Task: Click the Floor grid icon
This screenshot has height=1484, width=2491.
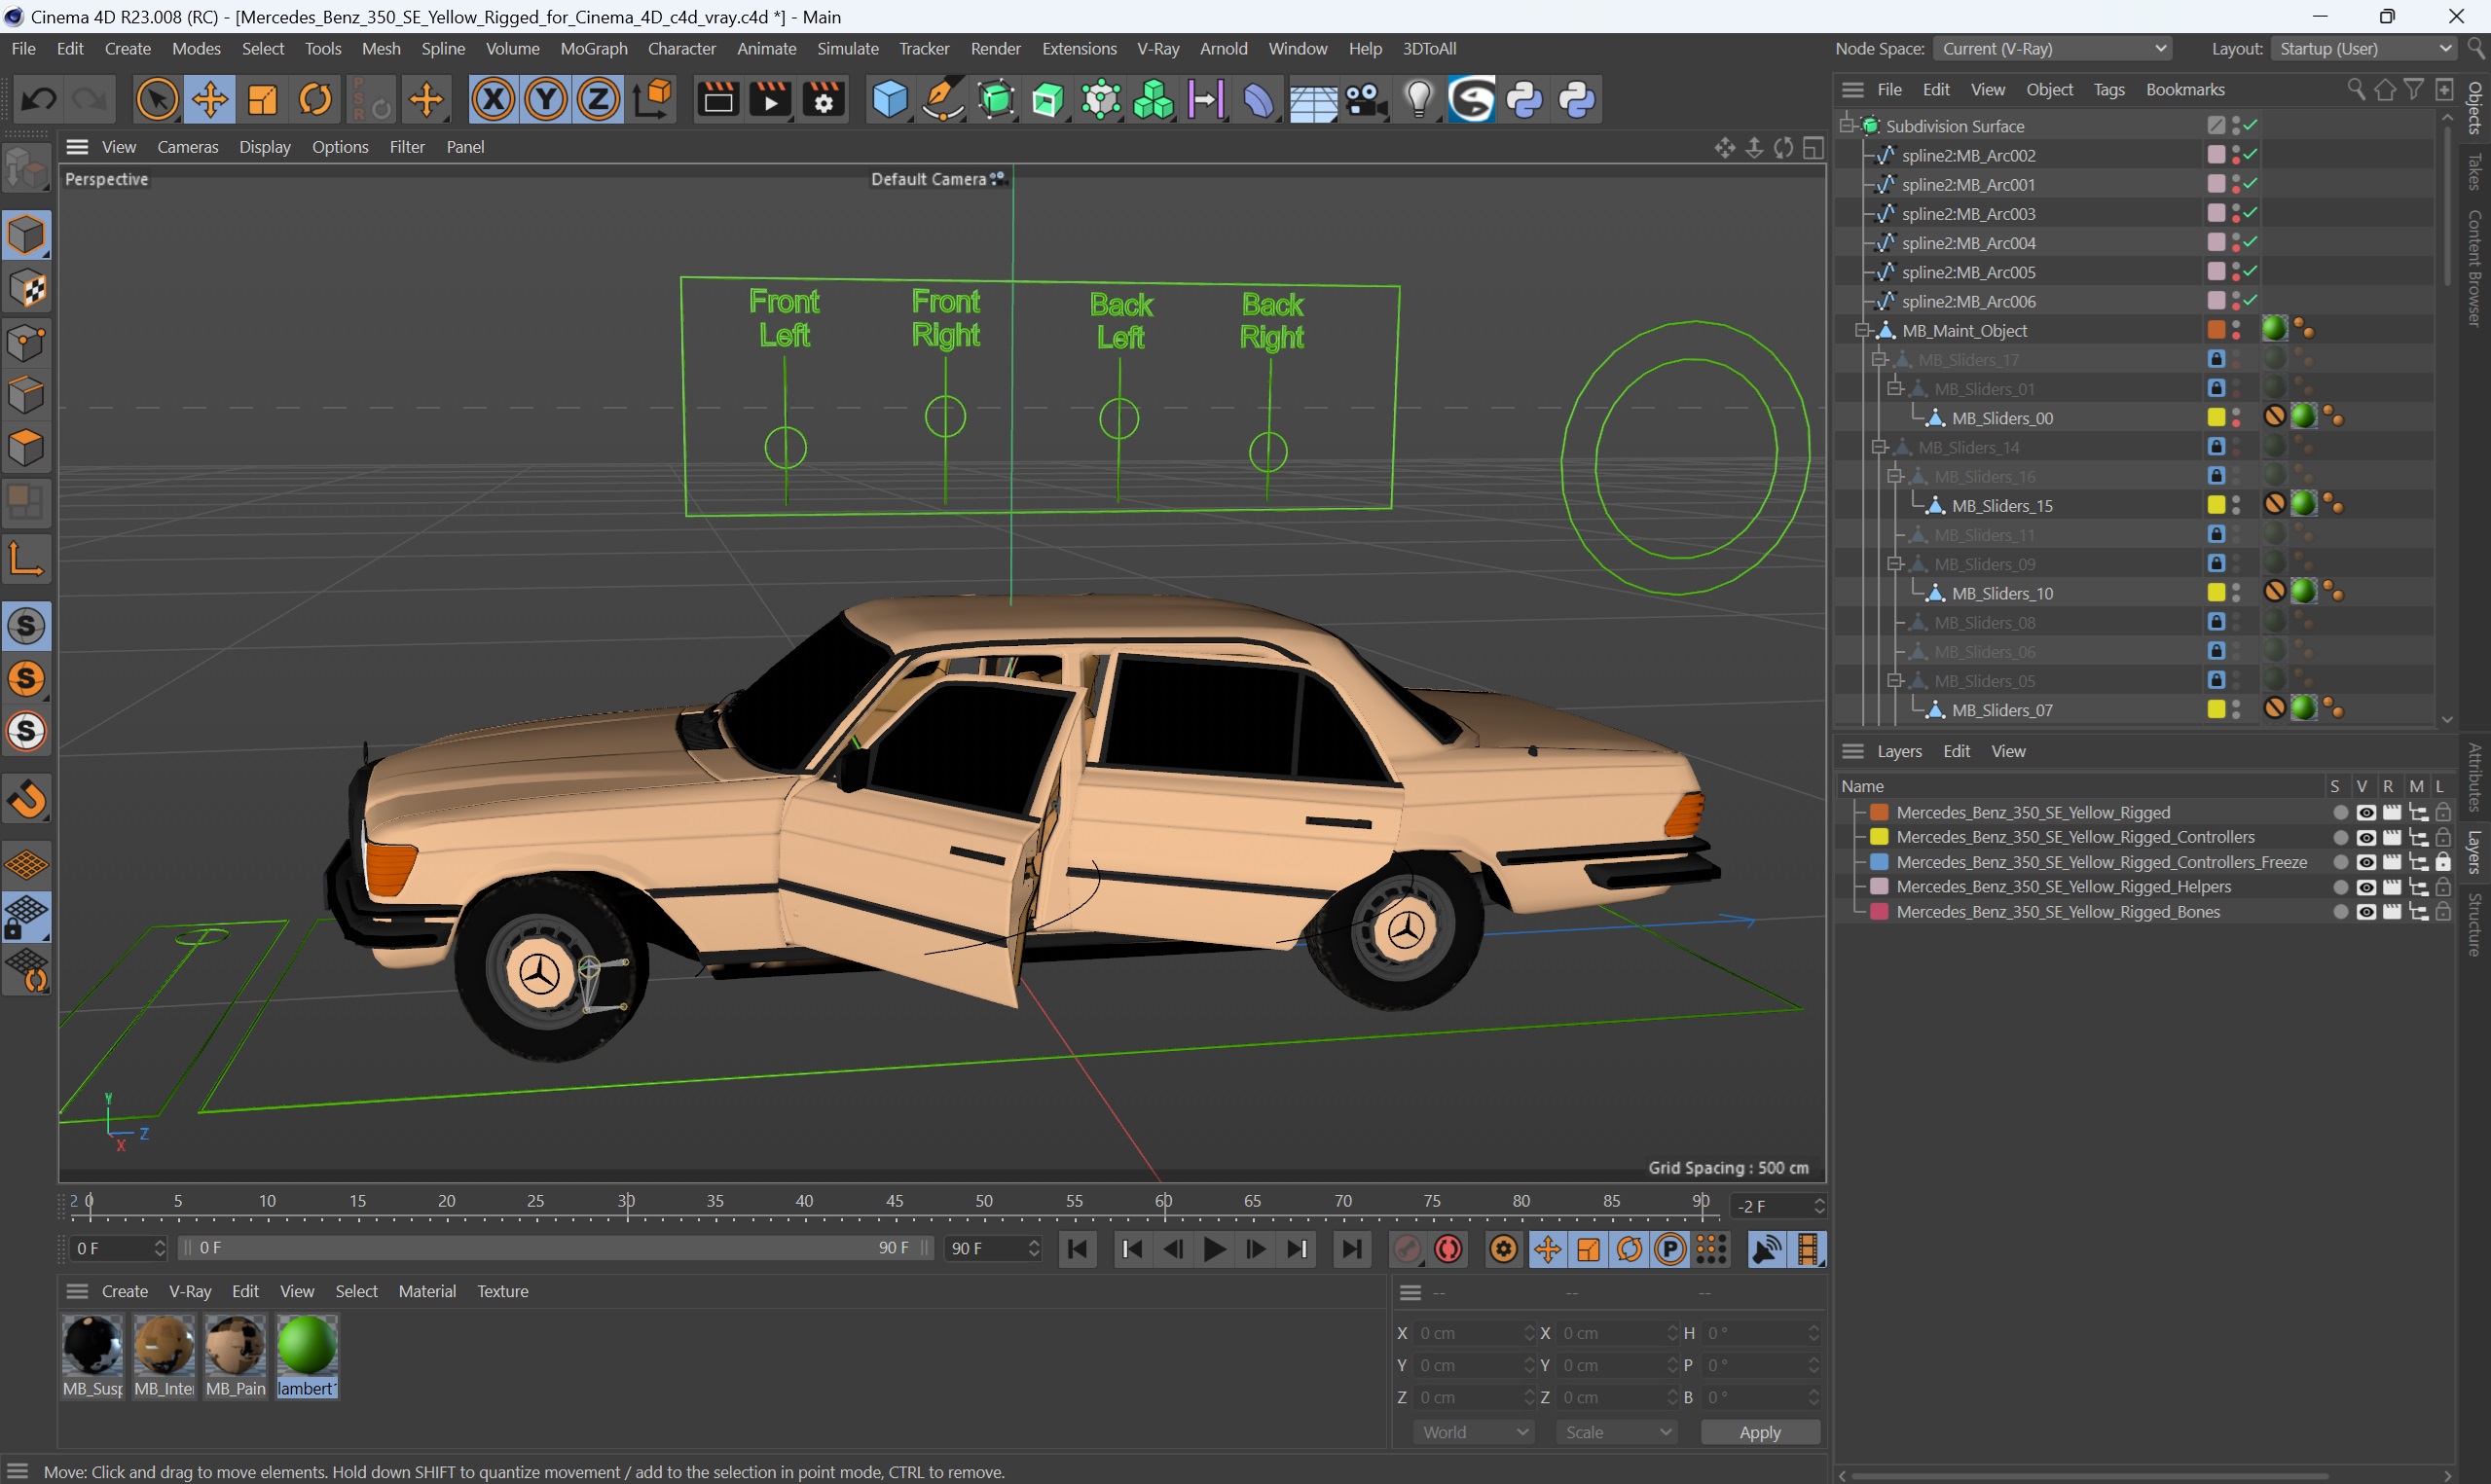Action: pos(1313,99)
